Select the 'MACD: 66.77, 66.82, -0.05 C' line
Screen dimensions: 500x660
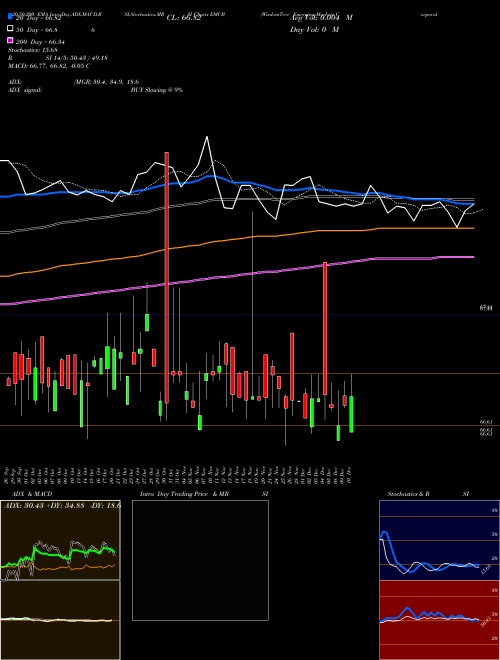pos(49,66)
